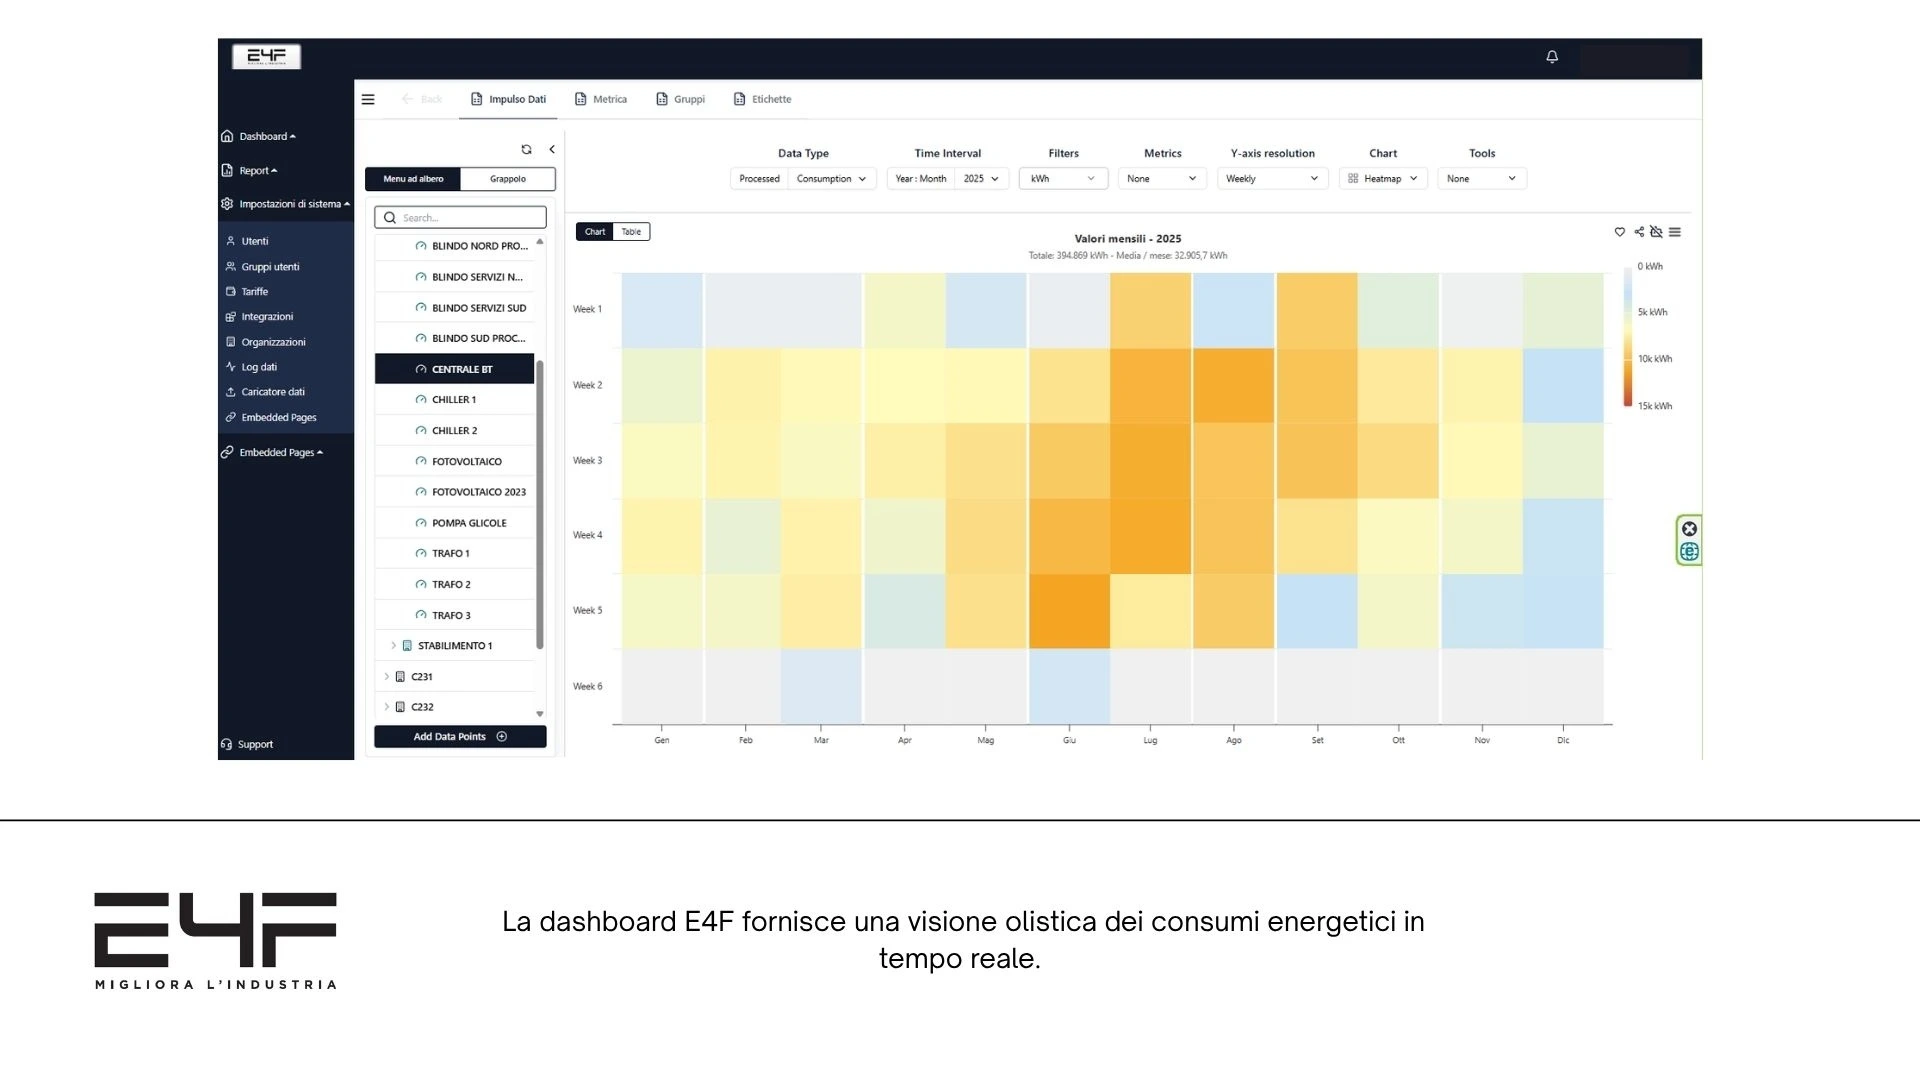Collapse Impostazioni di sistema section
The height and width of the screenshot is (1080, 1920).
point(285,204)
